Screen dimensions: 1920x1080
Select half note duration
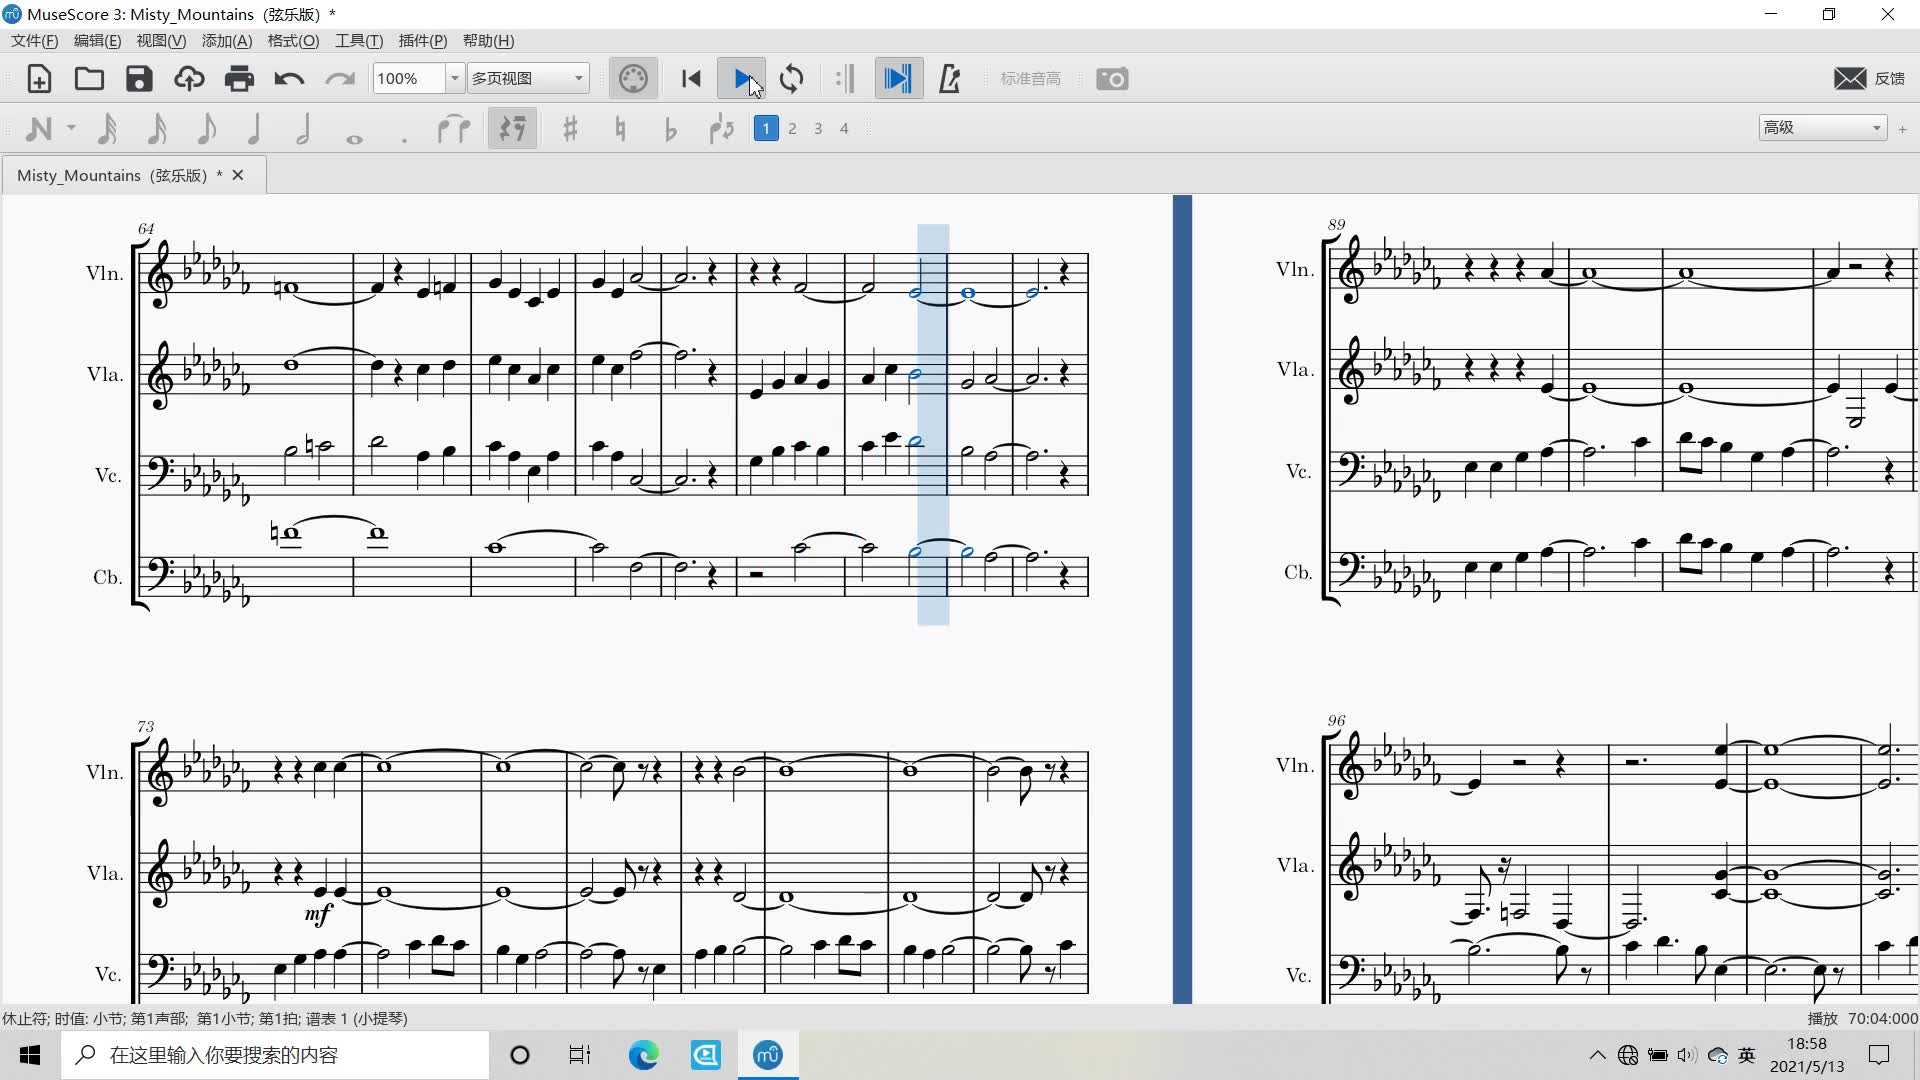tap(303, 128)
